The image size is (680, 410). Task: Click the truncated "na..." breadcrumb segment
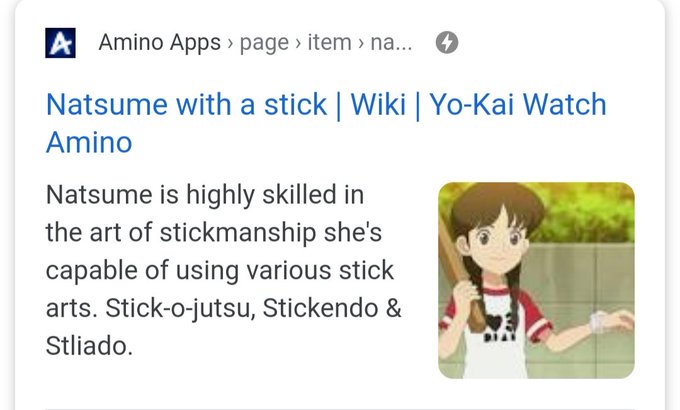(391, 43)
